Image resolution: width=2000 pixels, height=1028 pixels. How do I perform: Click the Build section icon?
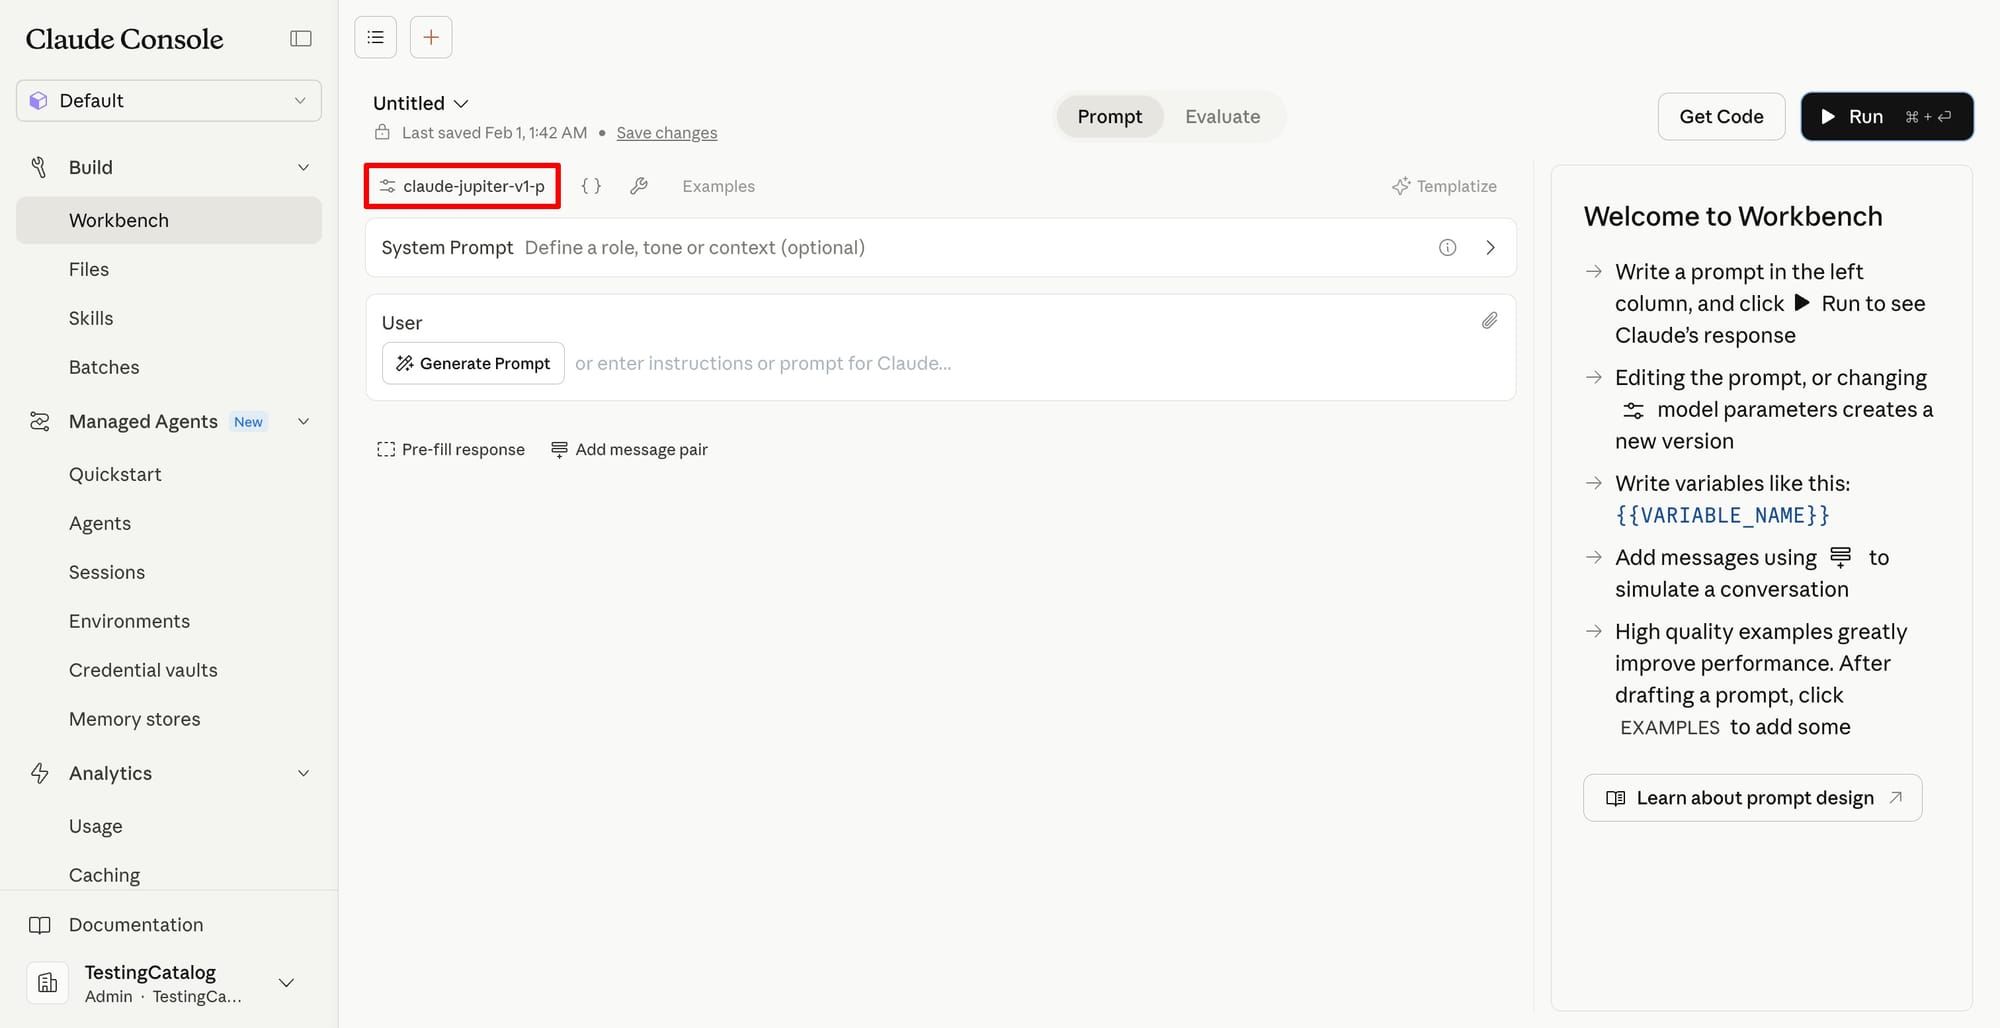tap(39, 167)
